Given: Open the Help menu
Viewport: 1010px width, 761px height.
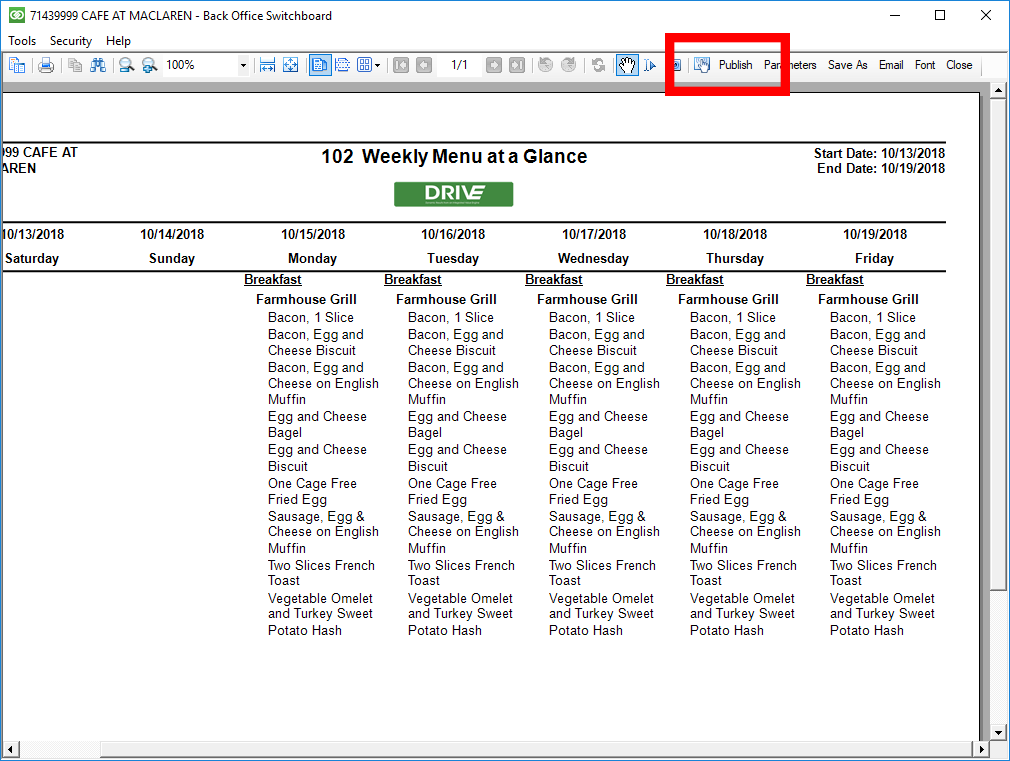Looking at the screenshot, I should 118,41.
